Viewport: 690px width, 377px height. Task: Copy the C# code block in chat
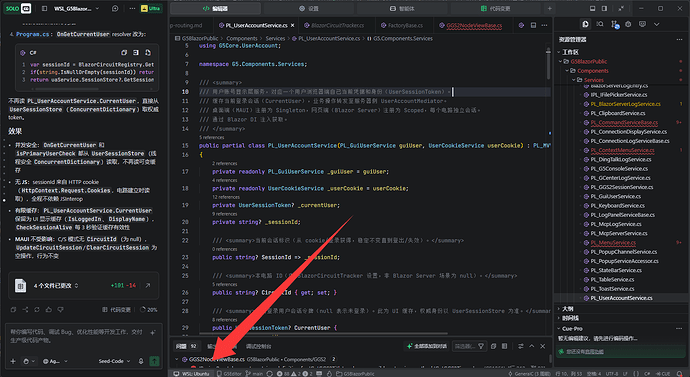pyautogui.click(x=124, y=52)
